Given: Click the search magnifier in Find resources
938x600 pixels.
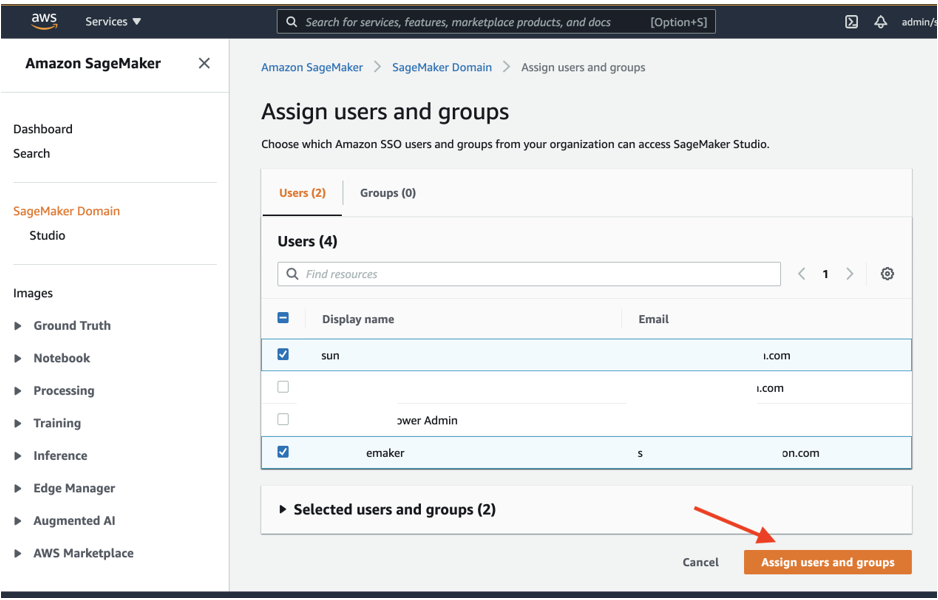Looking at the screenshot, I should 293,274.
